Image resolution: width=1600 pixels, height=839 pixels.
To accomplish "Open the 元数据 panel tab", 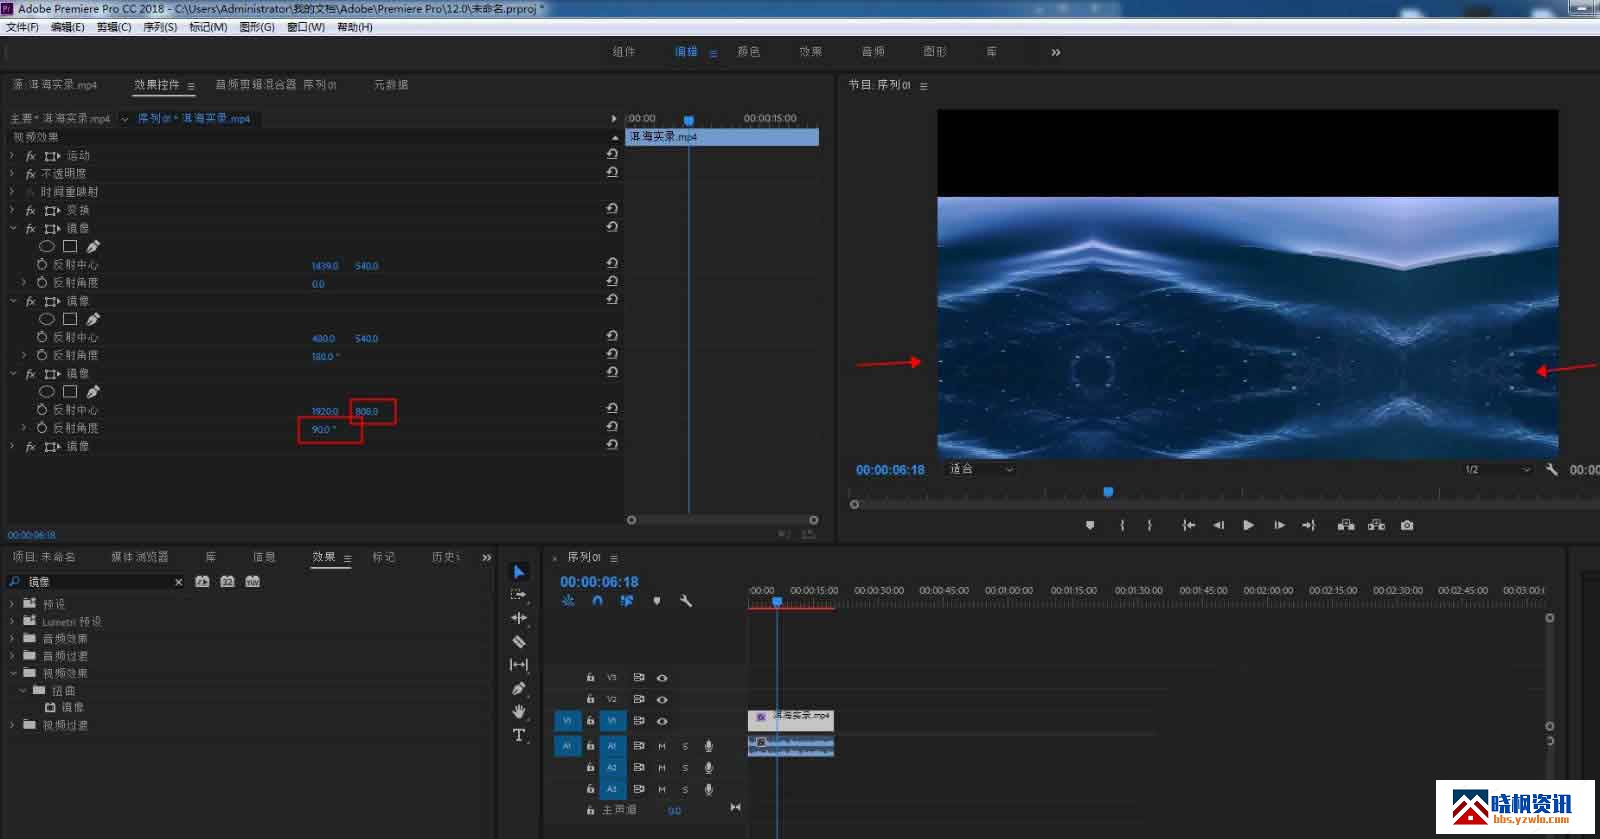I will click(391, 85).
